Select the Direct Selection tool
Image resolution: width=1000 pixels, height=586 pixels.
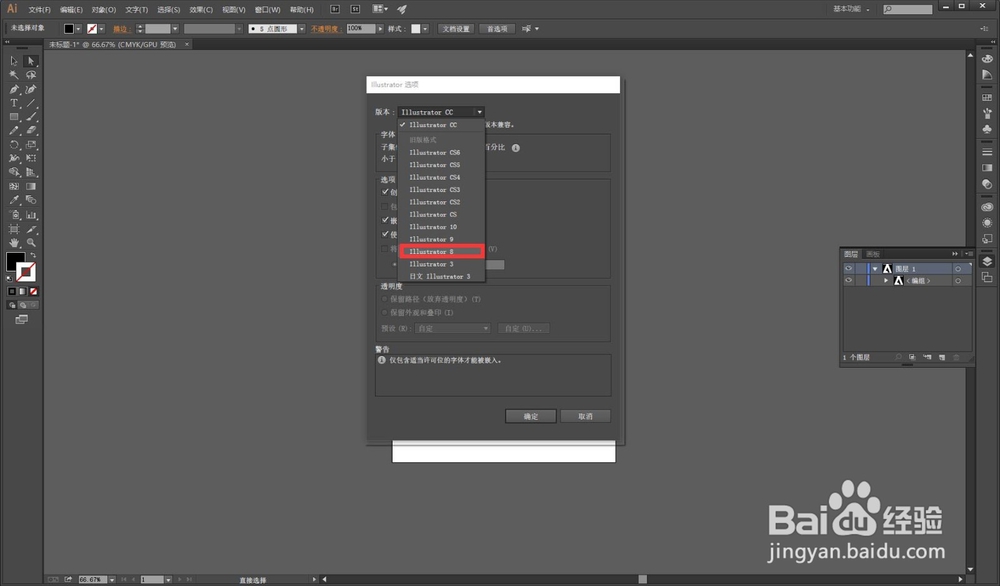(x=31, y=61)
